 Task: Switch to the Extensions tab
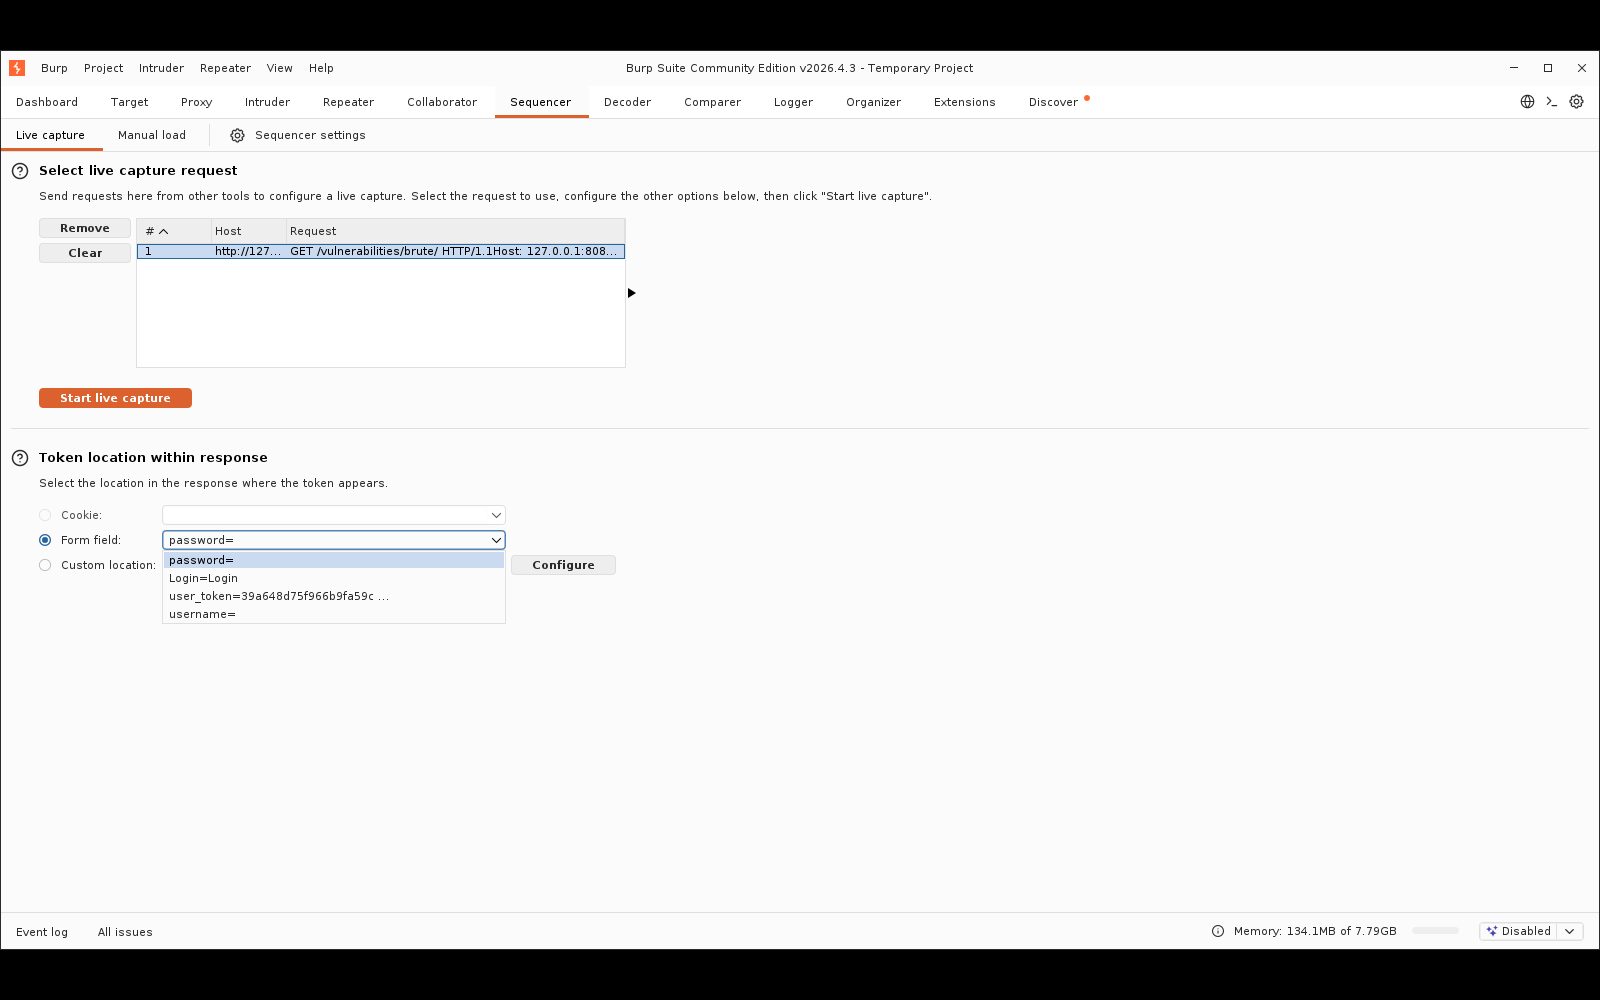pyautogui.click(x=964, y=102)
